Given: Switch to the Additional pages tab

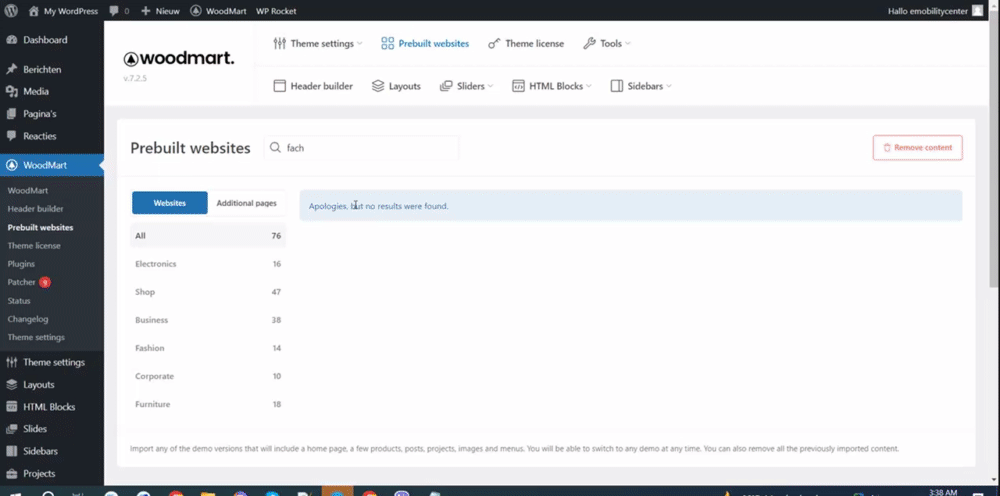Looking at the screenshot, I should [x=247, y=203].
